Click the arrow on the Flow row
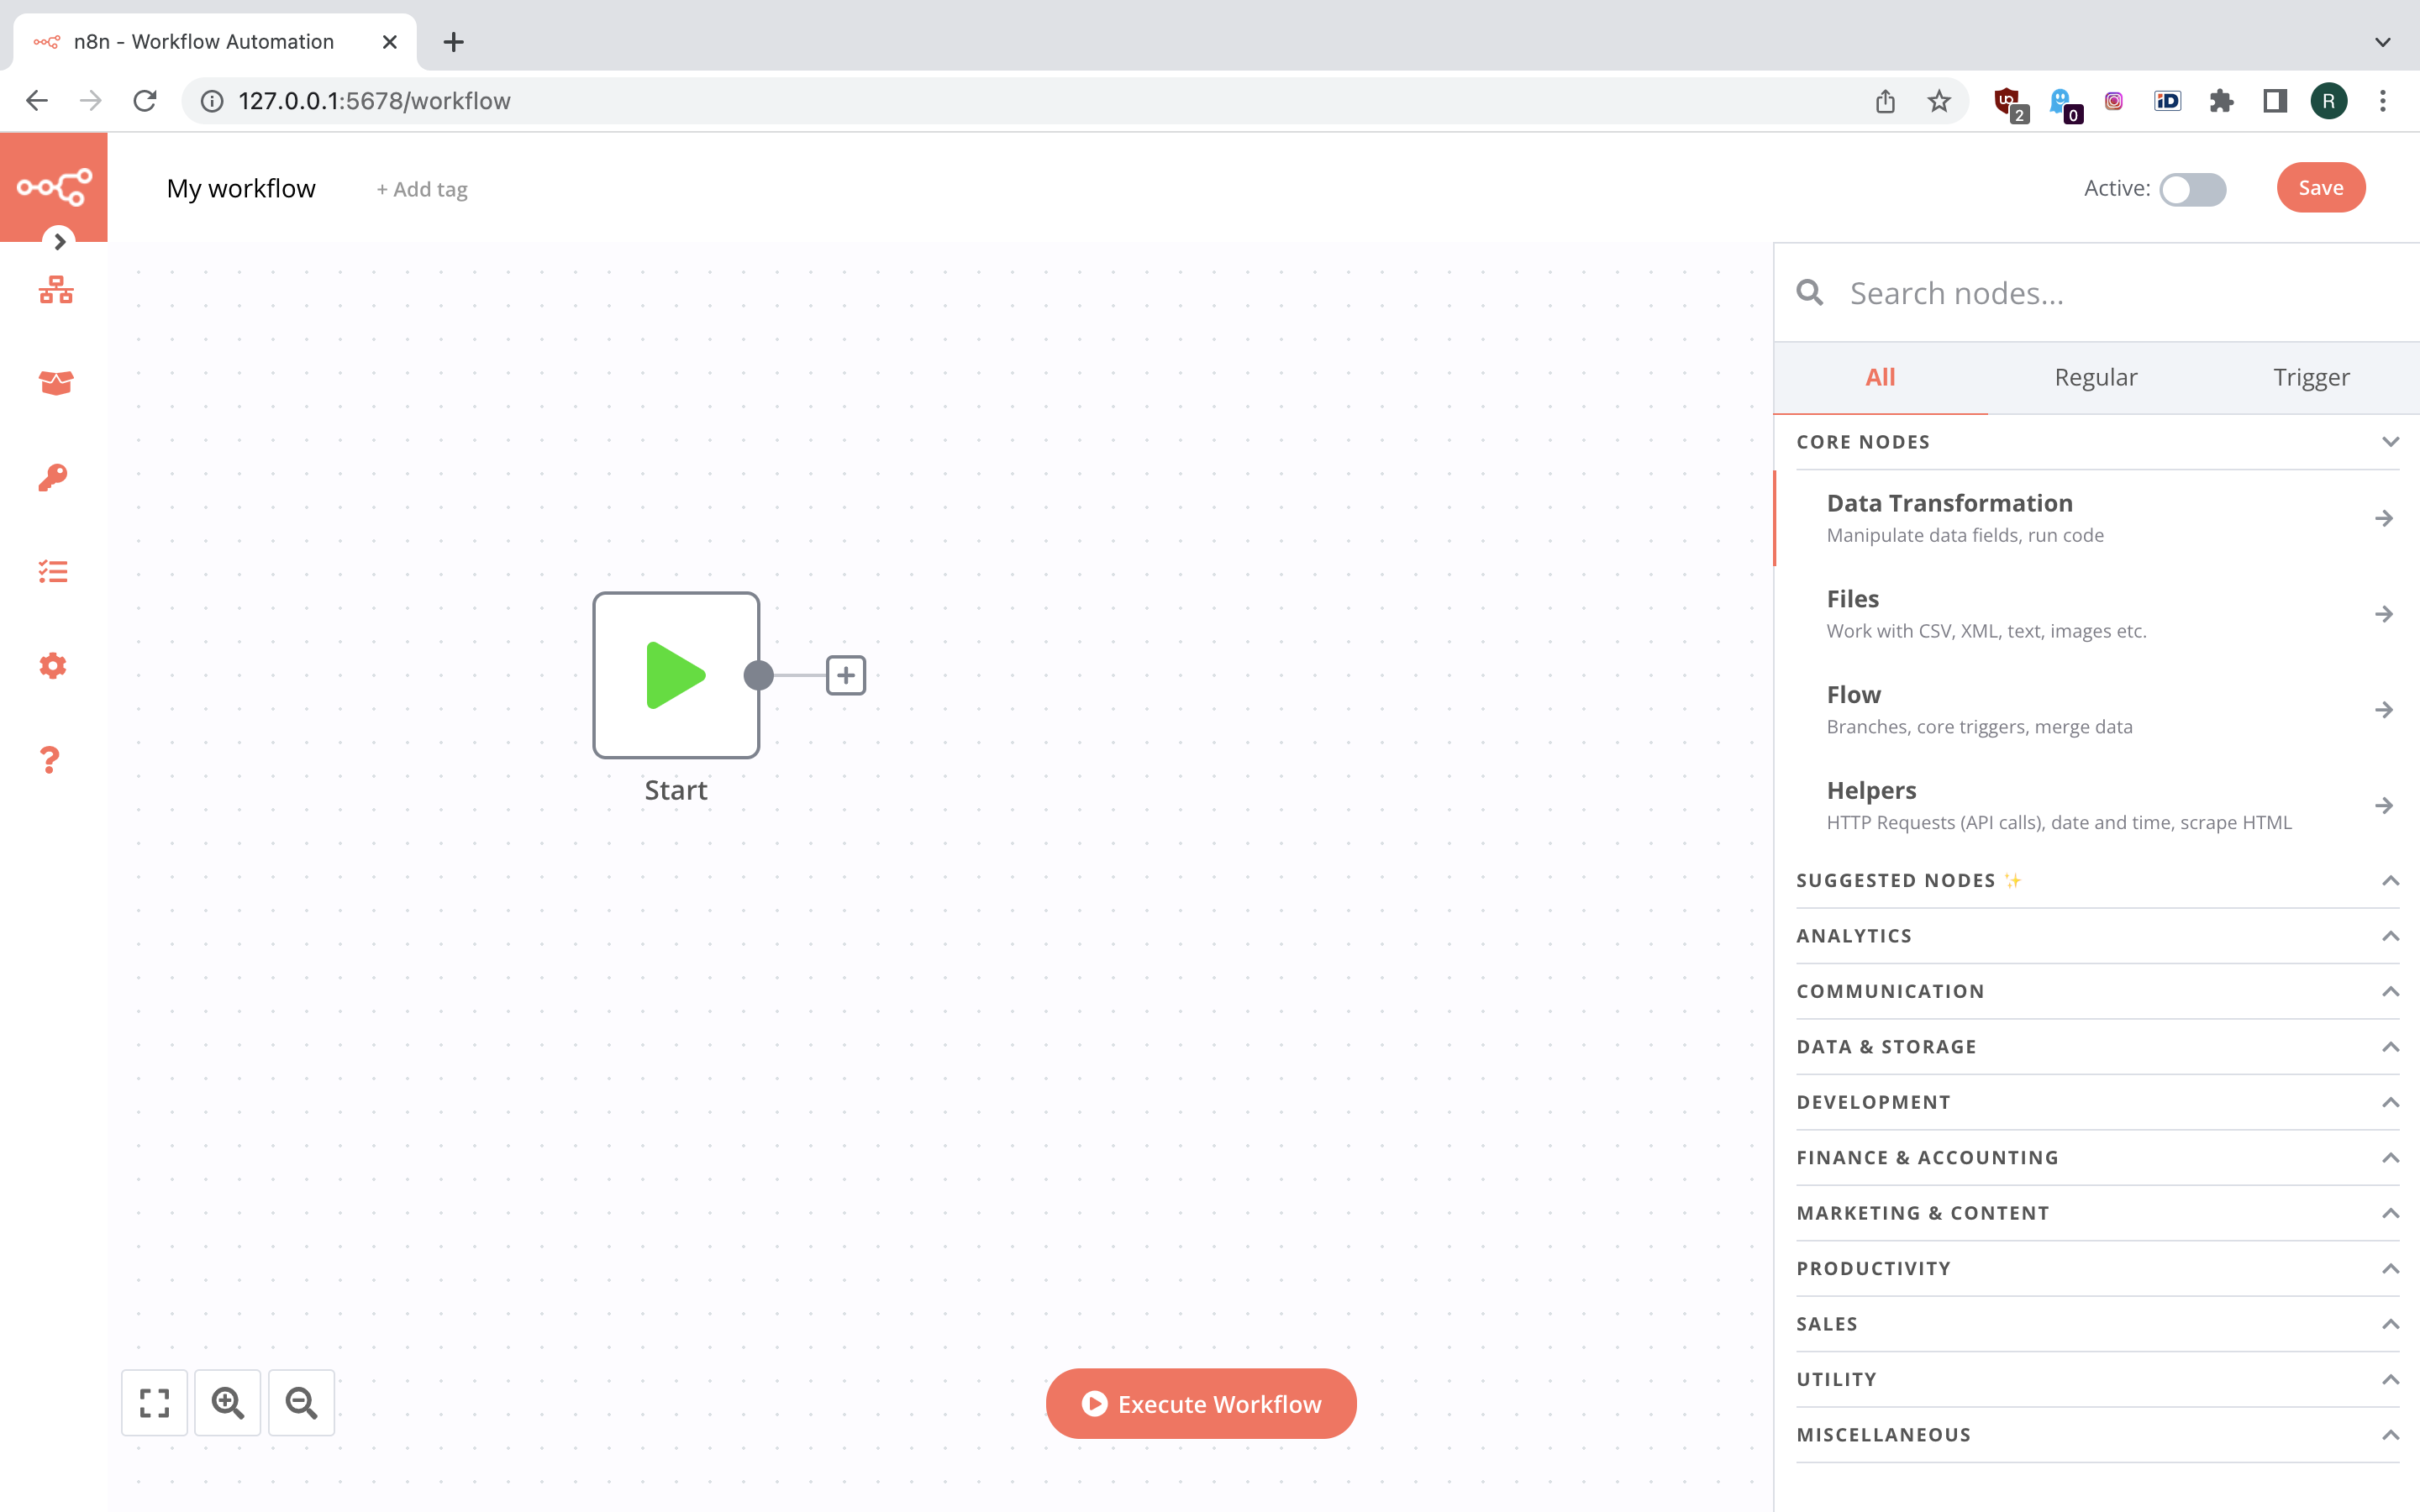Image resolution: width=2420 pixels, height=1512 pixels. (x=2384, y=710)
